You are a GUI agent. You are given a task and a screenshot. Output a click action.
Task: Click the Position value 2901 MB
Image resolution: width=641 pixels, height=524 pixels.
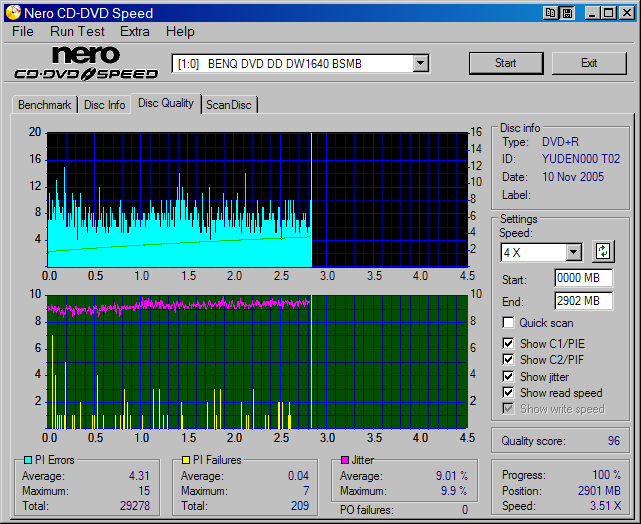599,490
